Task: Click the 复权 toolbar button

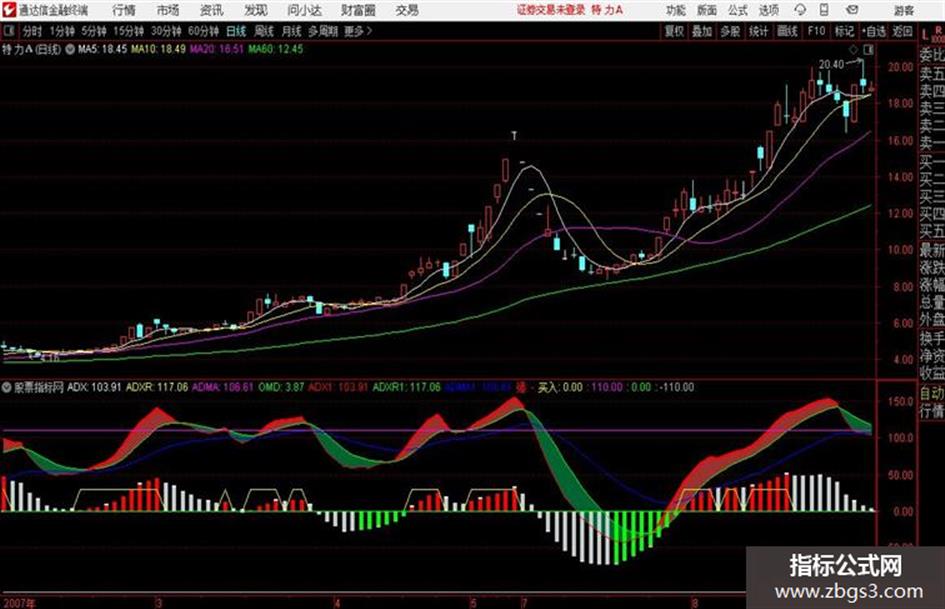Action: tap(674, 31)
